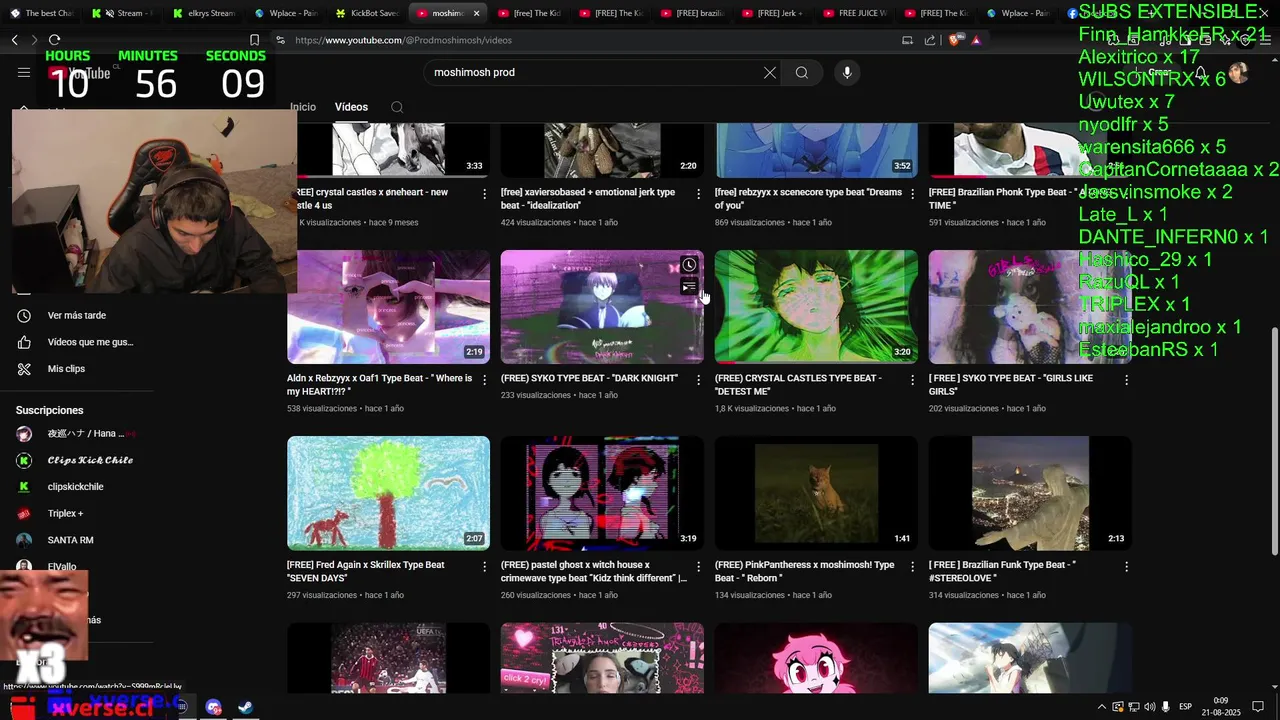Open video title "Fred Again x Skrillex Type Beat SEVEN DAYS"
Screen dimensions: 1280x720
coord(365,571)
